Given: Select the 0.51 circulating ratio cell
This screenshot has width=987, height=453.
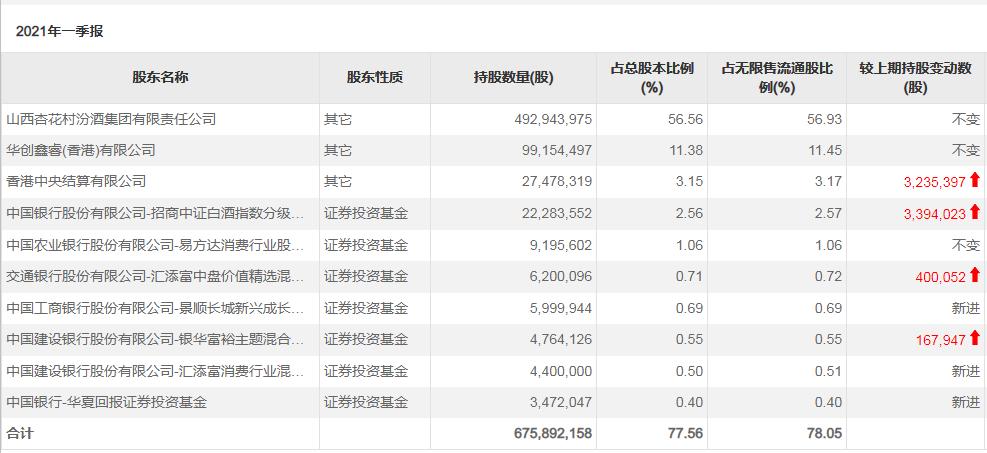Looking at the screenshot, I should click(x=828, y=371).
